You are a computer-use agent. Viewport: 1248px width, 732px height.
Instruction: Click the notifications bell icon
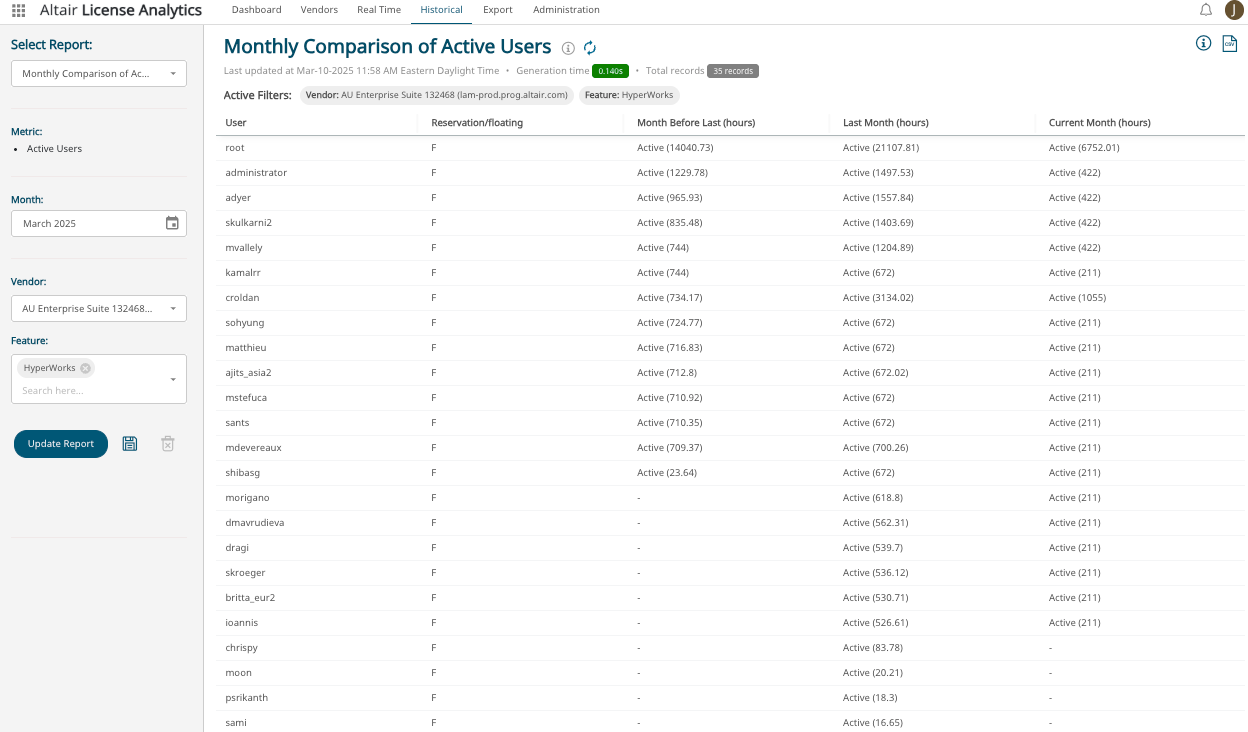(1206, 10)
